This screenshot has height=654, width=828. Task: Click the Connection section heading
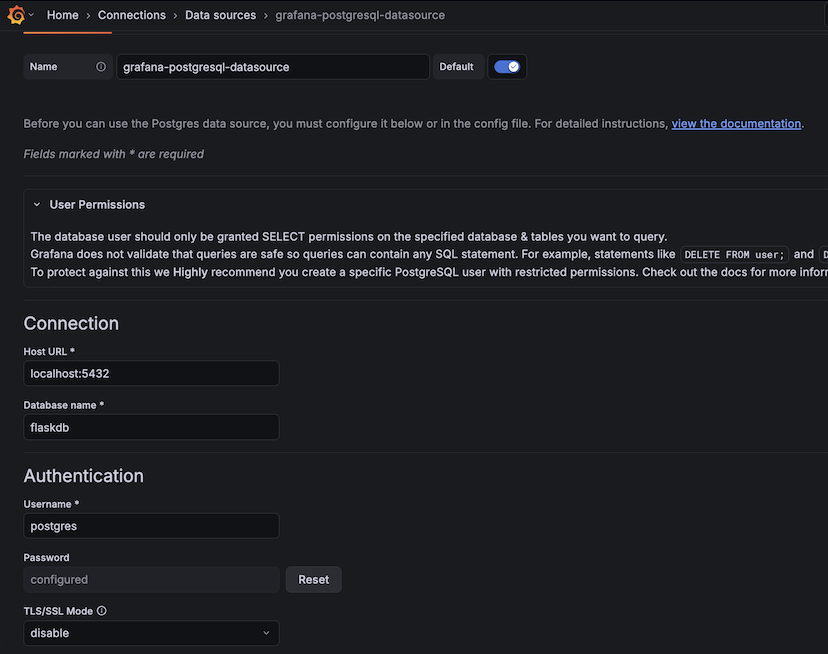point(71,323)
